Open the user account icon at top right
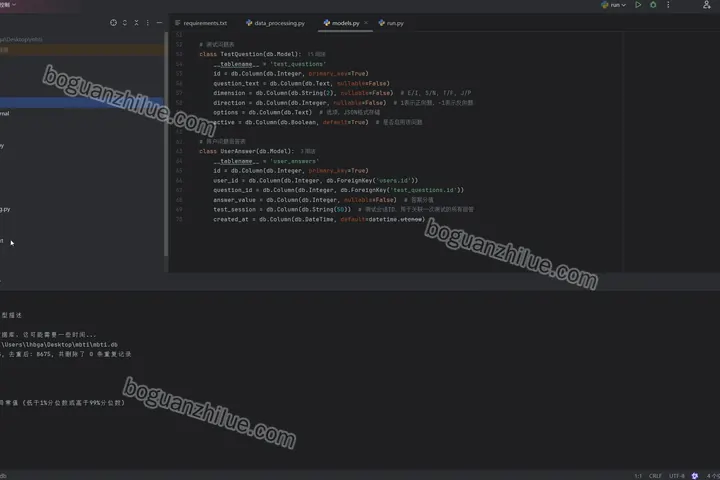This screenshot has width=720, height=480. click(x=706, y=5)
